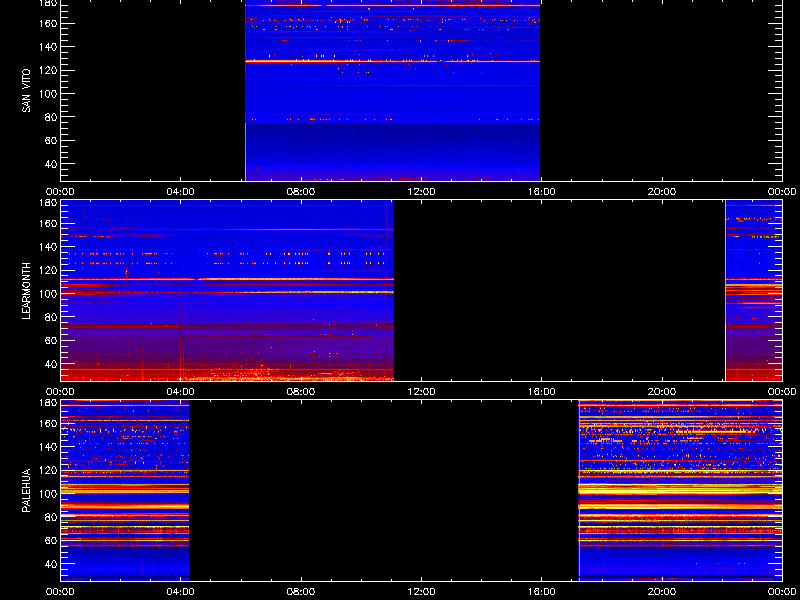Image resolution: width=800 pixels, height=600 pixels.
Task: Click the 100 frequency label on Learmonth axis
Action: click(47, 294)
